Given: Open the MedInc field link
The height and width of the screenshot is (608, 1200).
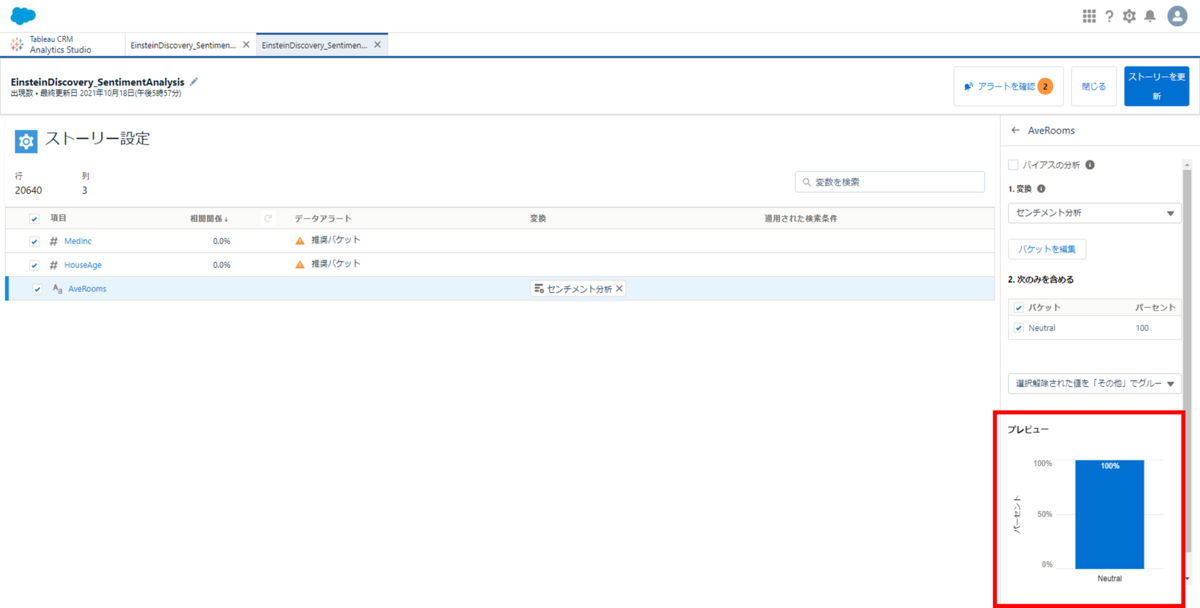Looking at the screenshot, I should tap(78, 241).
